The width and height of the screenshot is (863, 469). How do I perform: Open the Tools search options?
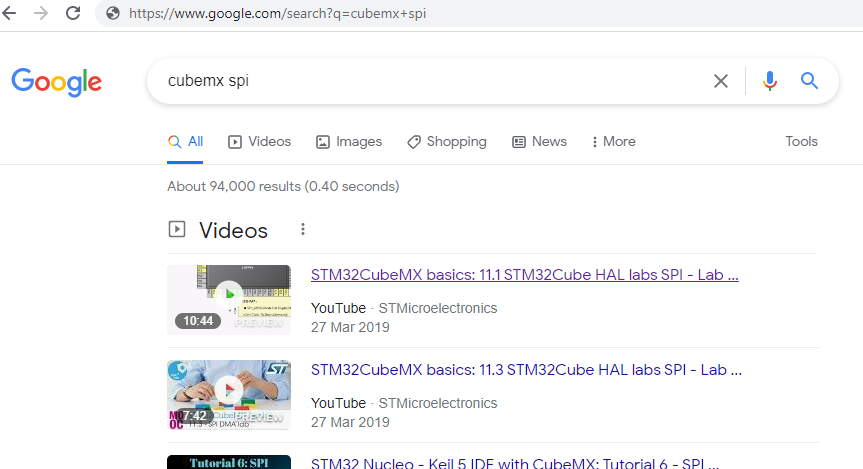pyautogui.click(x=801, y=141)
